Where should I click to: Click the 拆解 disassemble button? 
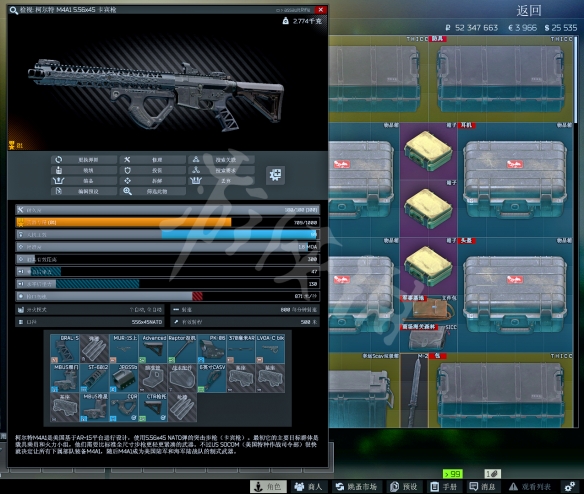tap(153, 181)
